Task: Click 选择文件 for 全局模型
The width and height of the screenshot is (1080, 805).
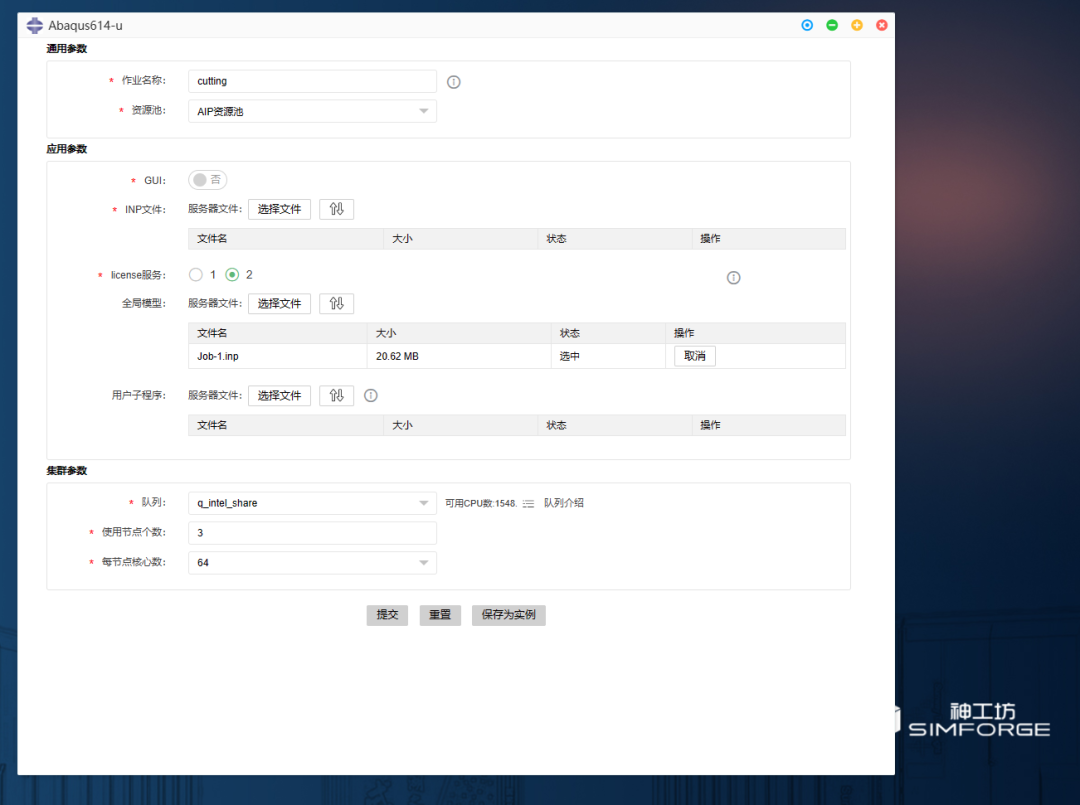Action: pos(279,303)
